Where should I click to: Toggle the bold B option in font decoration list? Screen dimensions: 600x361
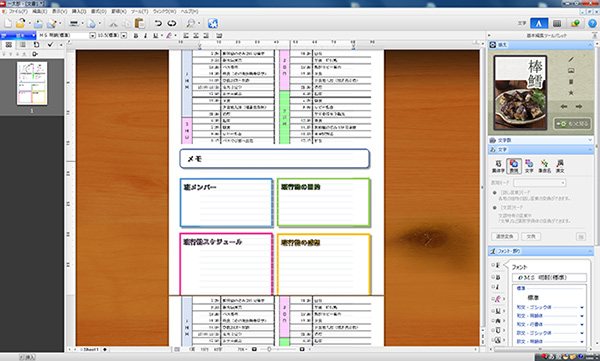tap(497, 277)
